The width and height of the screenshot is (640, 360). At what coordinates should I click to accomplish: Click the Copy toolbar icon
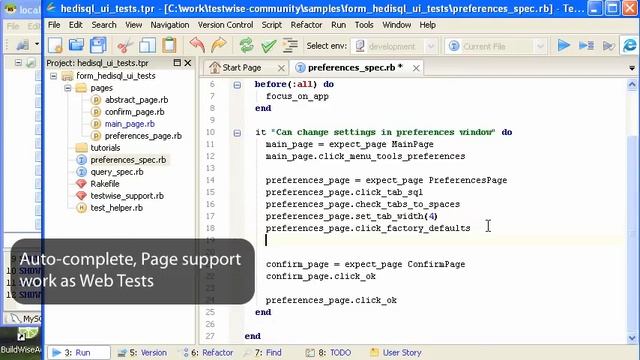click(147, 45)
